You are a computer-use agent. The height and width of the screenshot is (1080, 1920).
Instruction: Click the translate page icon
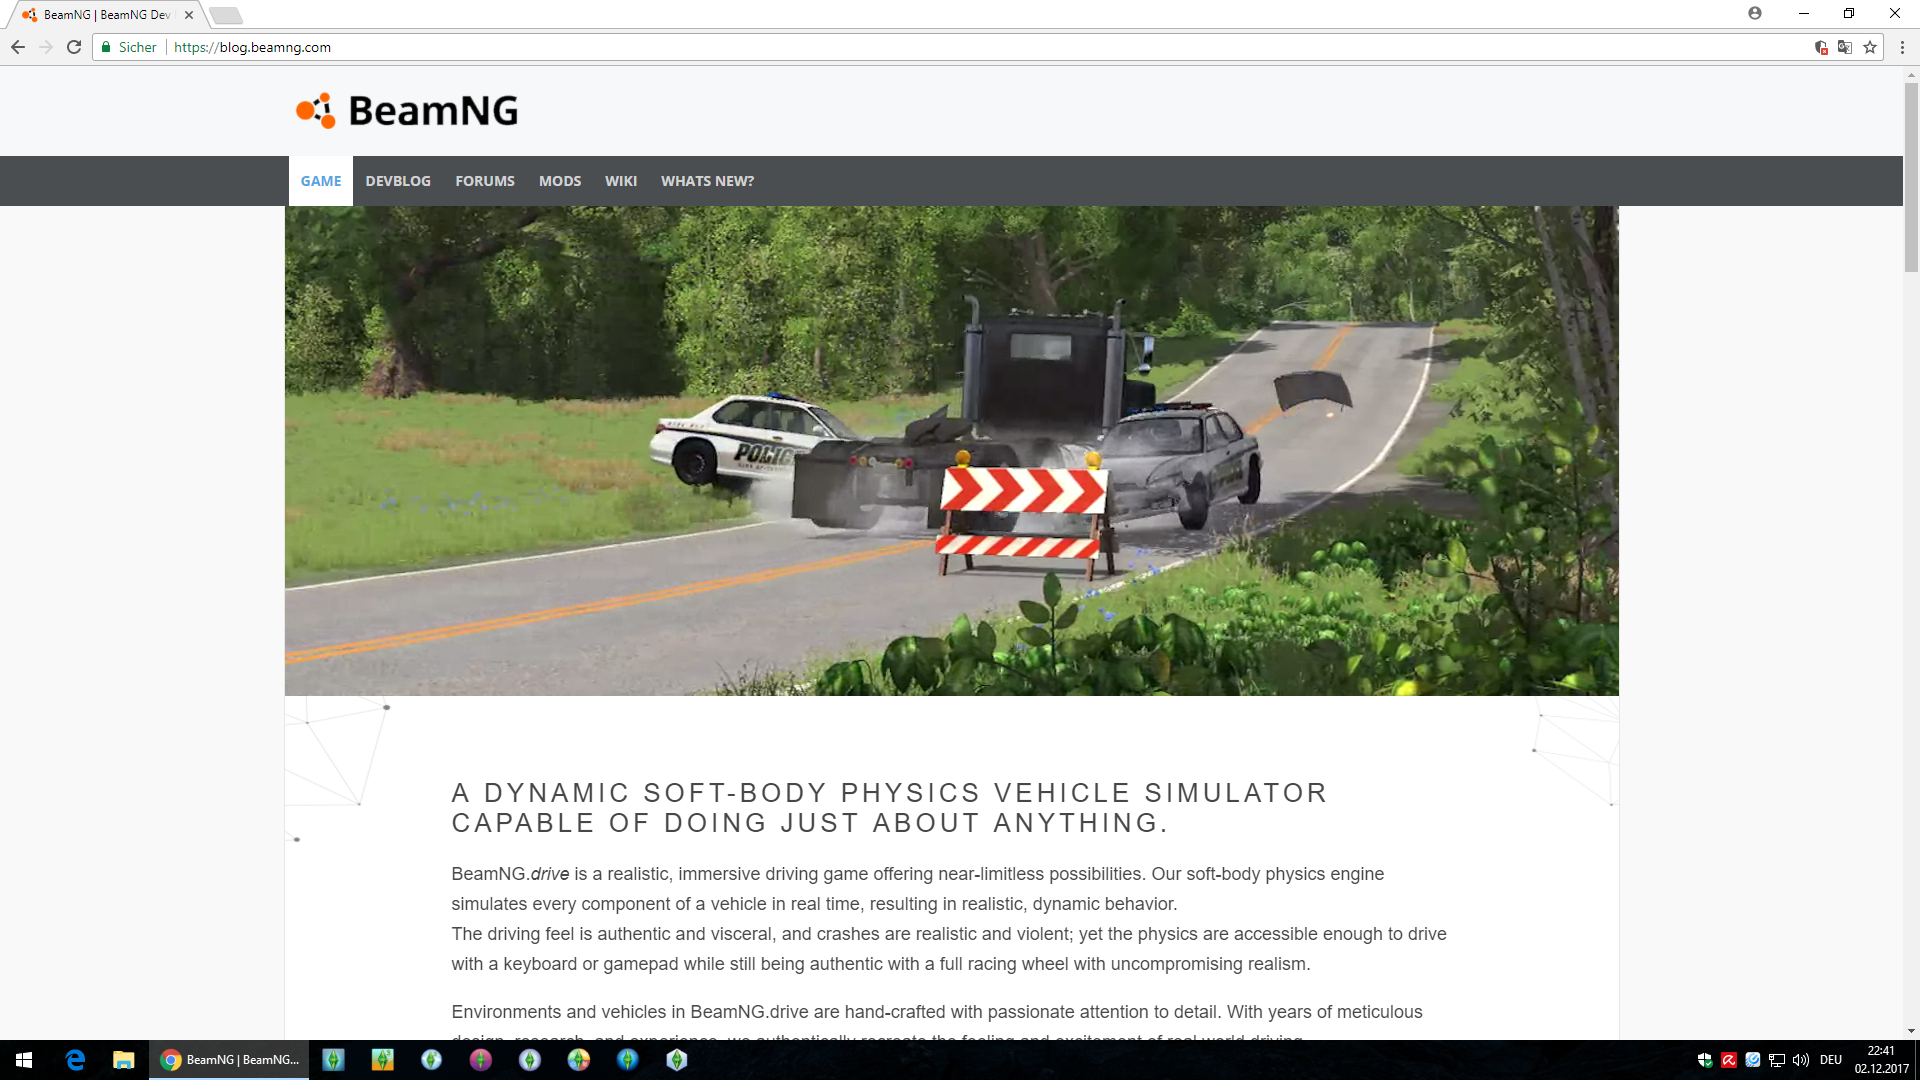pos(1845,47)
